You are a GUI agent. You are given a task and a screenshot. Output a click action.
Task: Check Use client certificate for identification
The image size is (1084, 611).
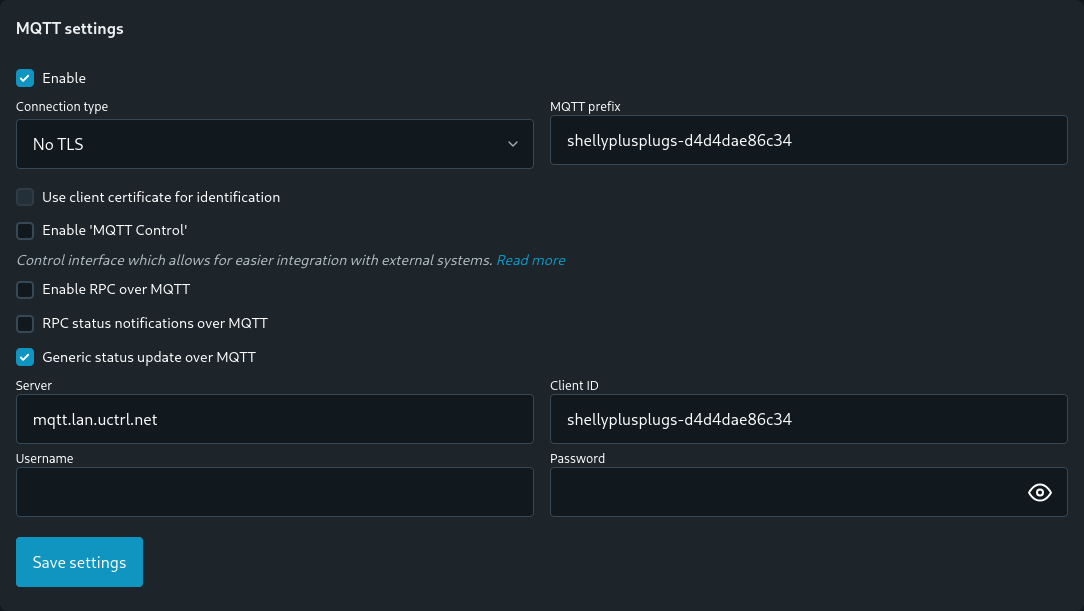tap(26, 198)
